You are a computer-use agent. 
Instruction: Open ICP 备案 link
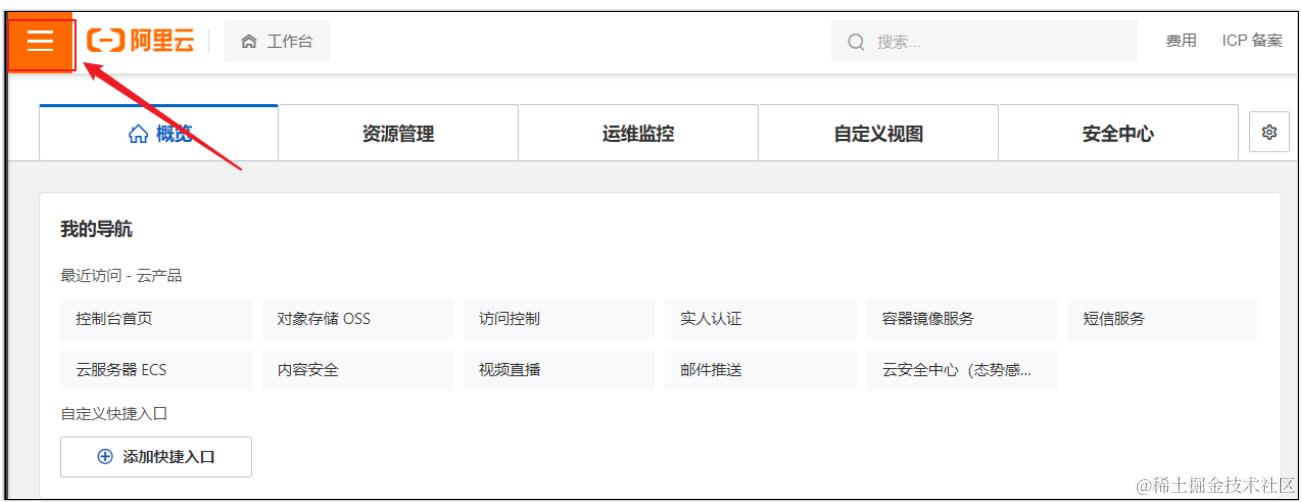click(x=1252, y=41)
